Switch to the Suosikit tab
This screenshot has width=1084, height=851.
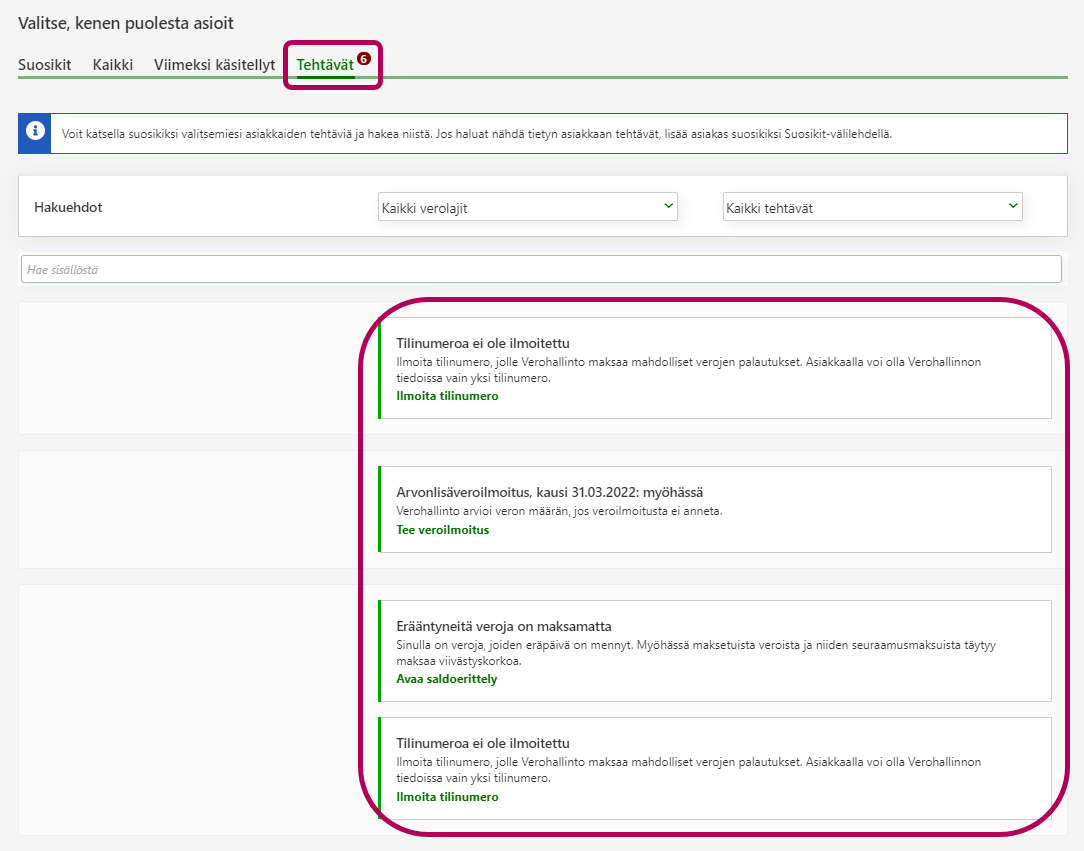coord(44,65)
